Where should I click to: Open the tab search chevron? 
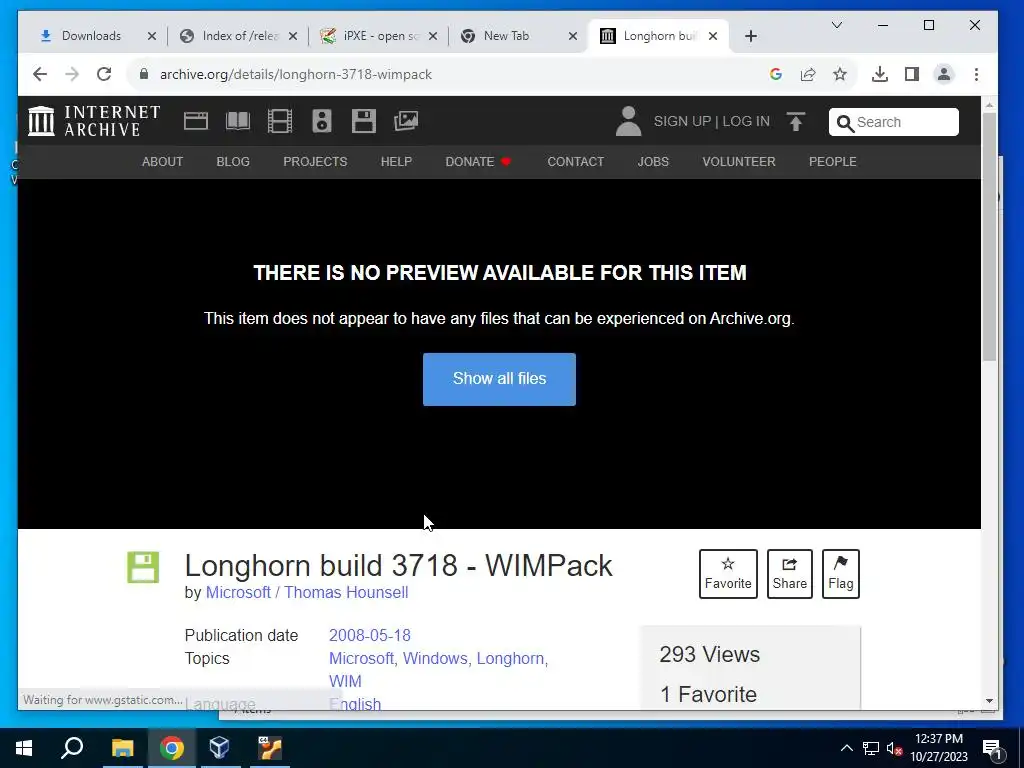pos(837,25)
